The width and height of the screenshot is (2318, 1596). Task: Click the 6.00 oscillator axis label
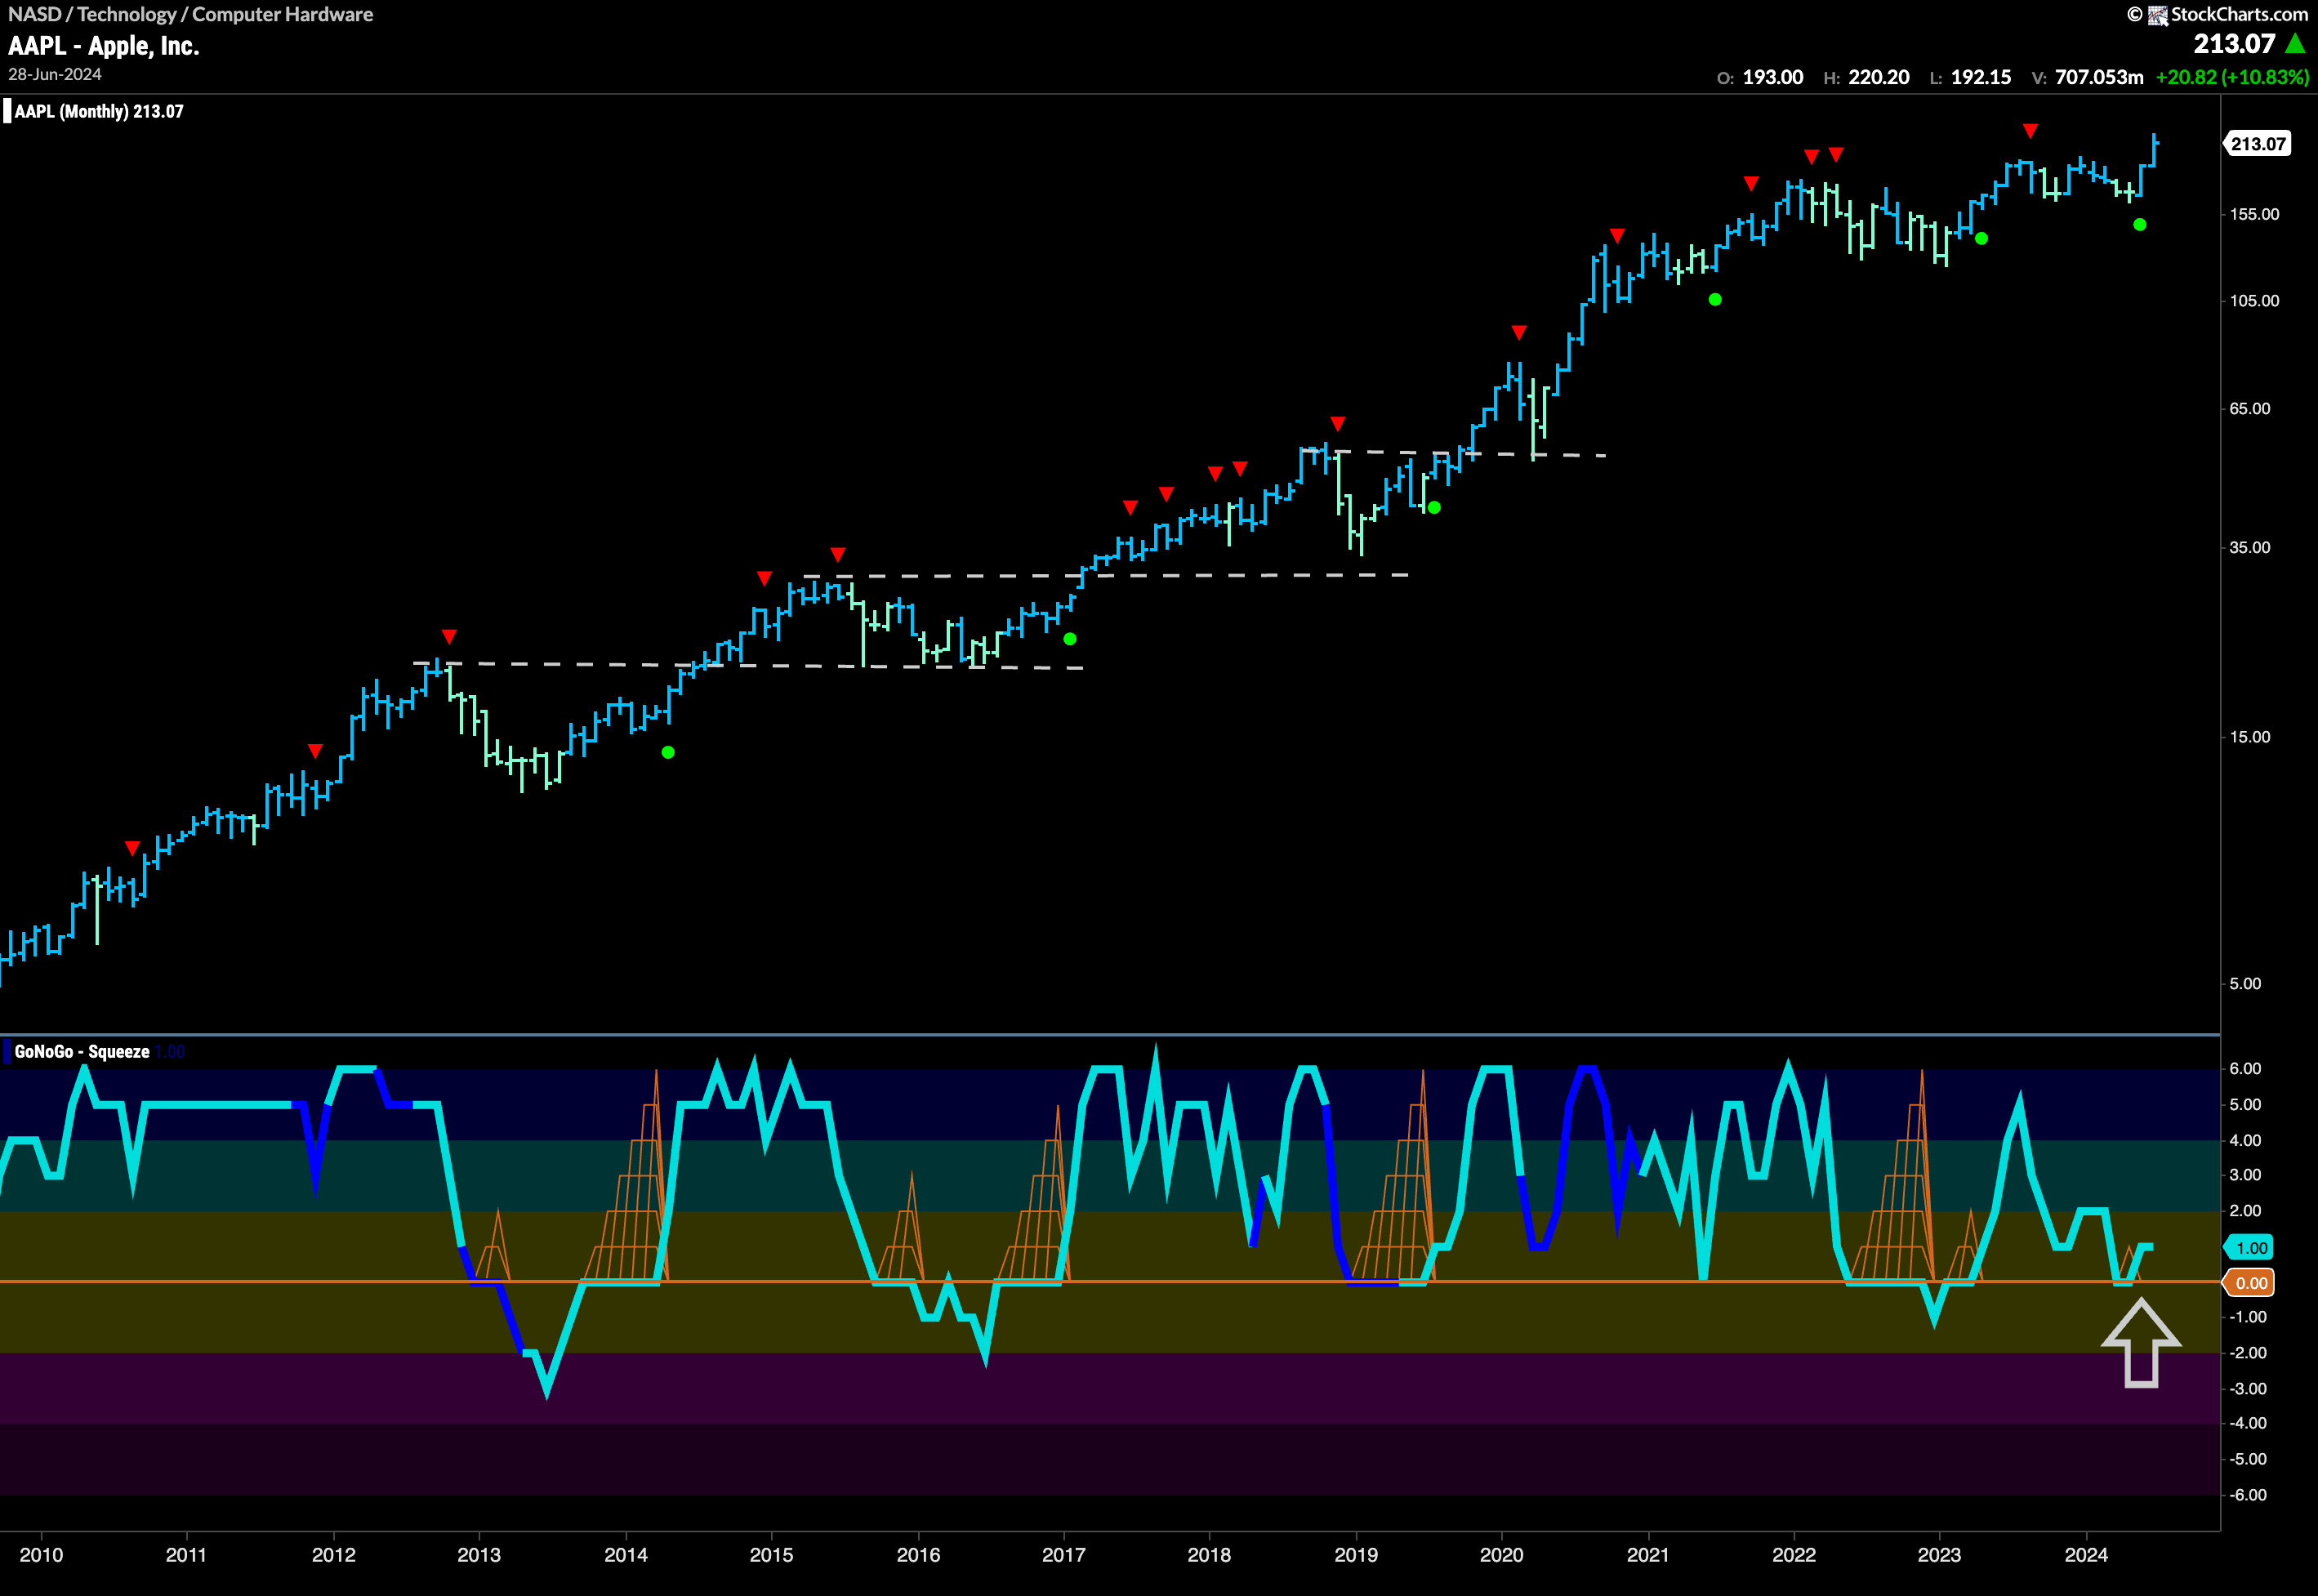pyautogui.click(x=2246, y=1069)
